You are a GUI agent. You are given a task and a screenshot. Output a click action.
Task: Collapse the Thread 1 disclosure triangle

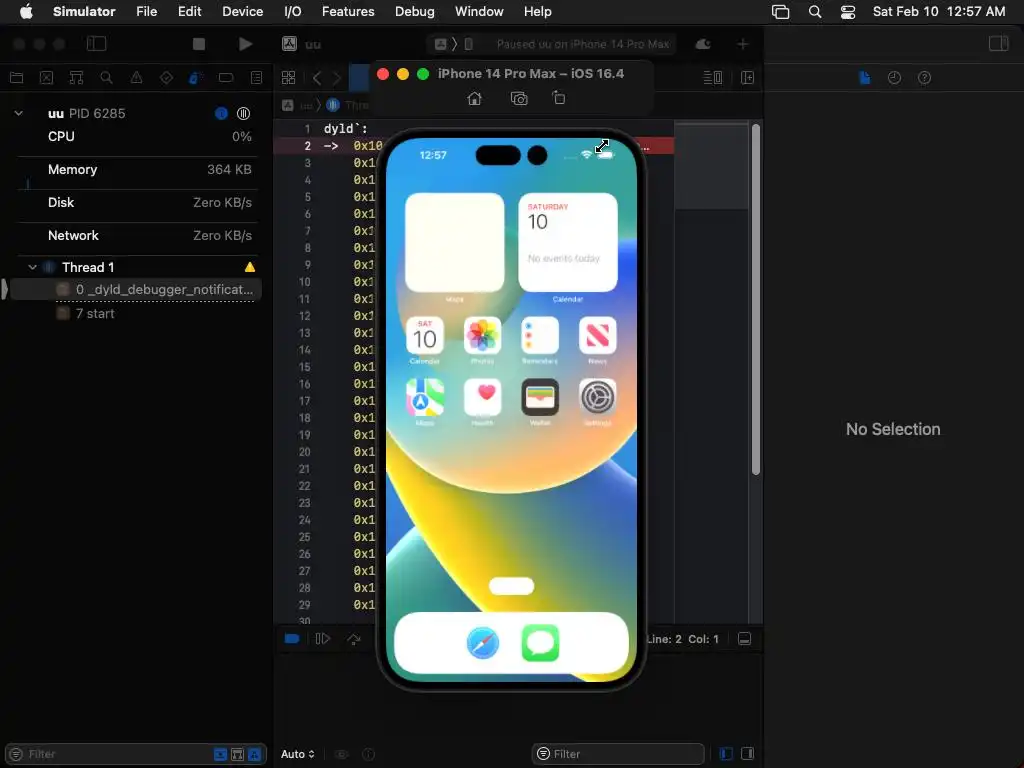pyautogui.click(x=32, y=267)
